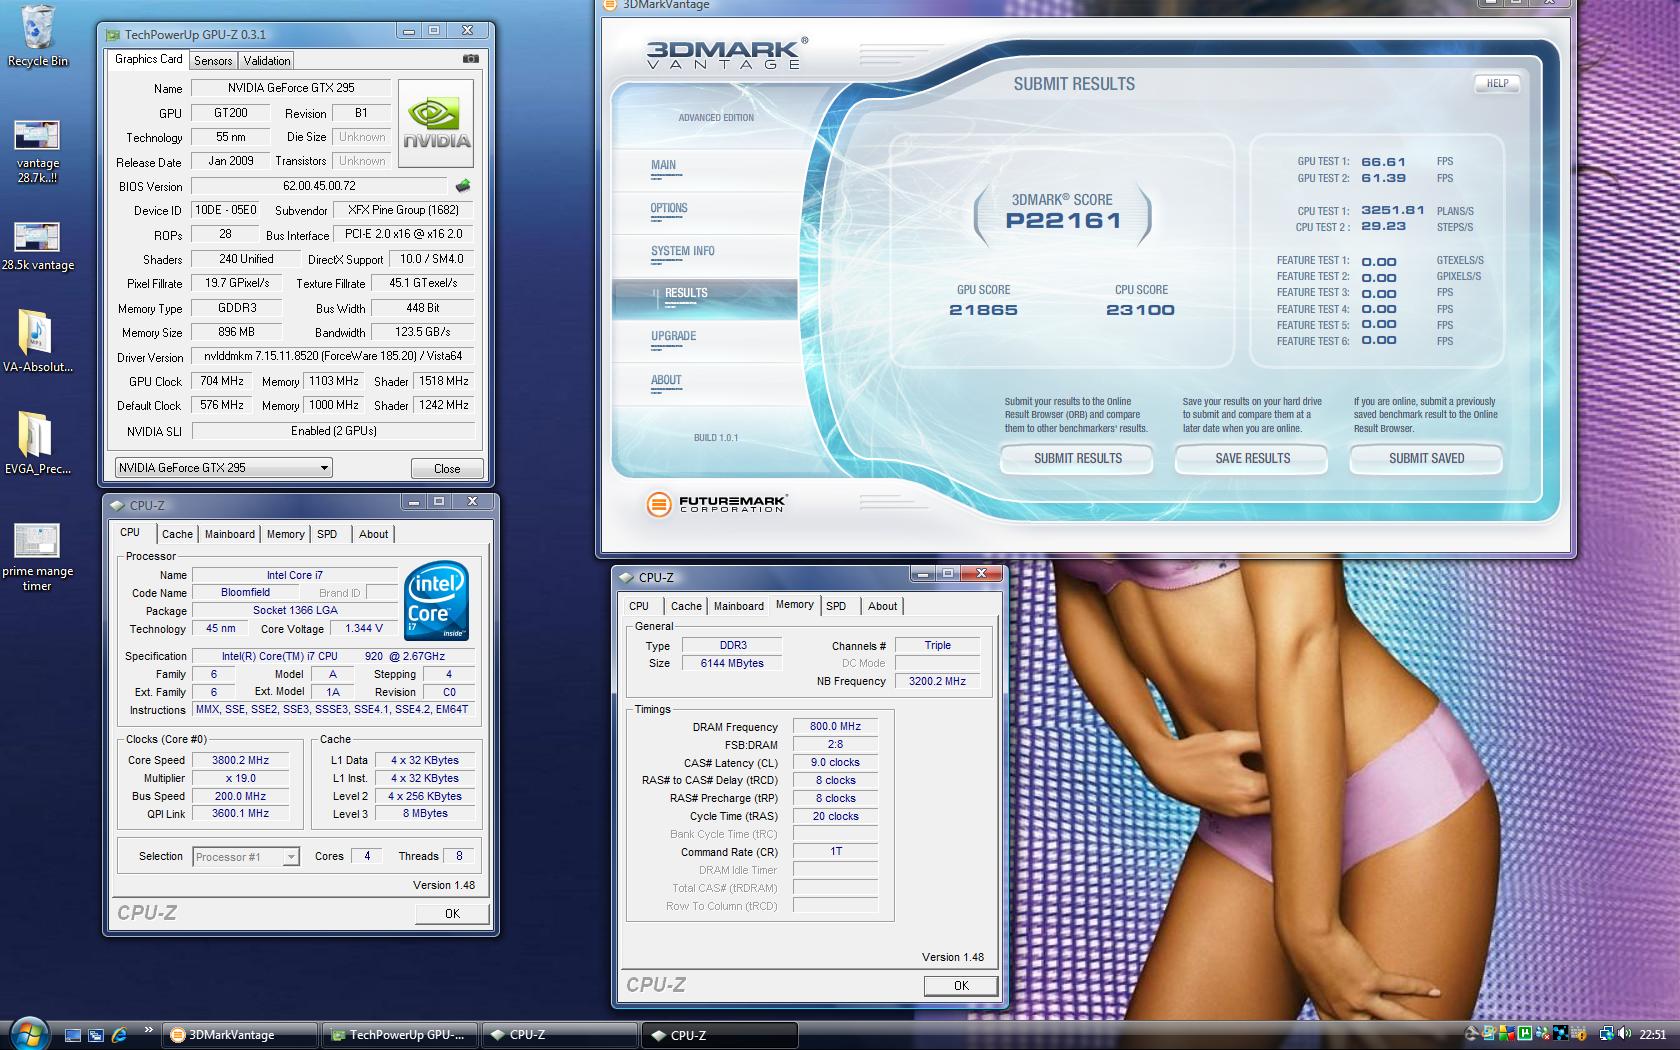The image size is (1680, 1050).
Task: Click SUBMIT SAVED in 3DMark Vantage
Action: tap(1426, 458)
